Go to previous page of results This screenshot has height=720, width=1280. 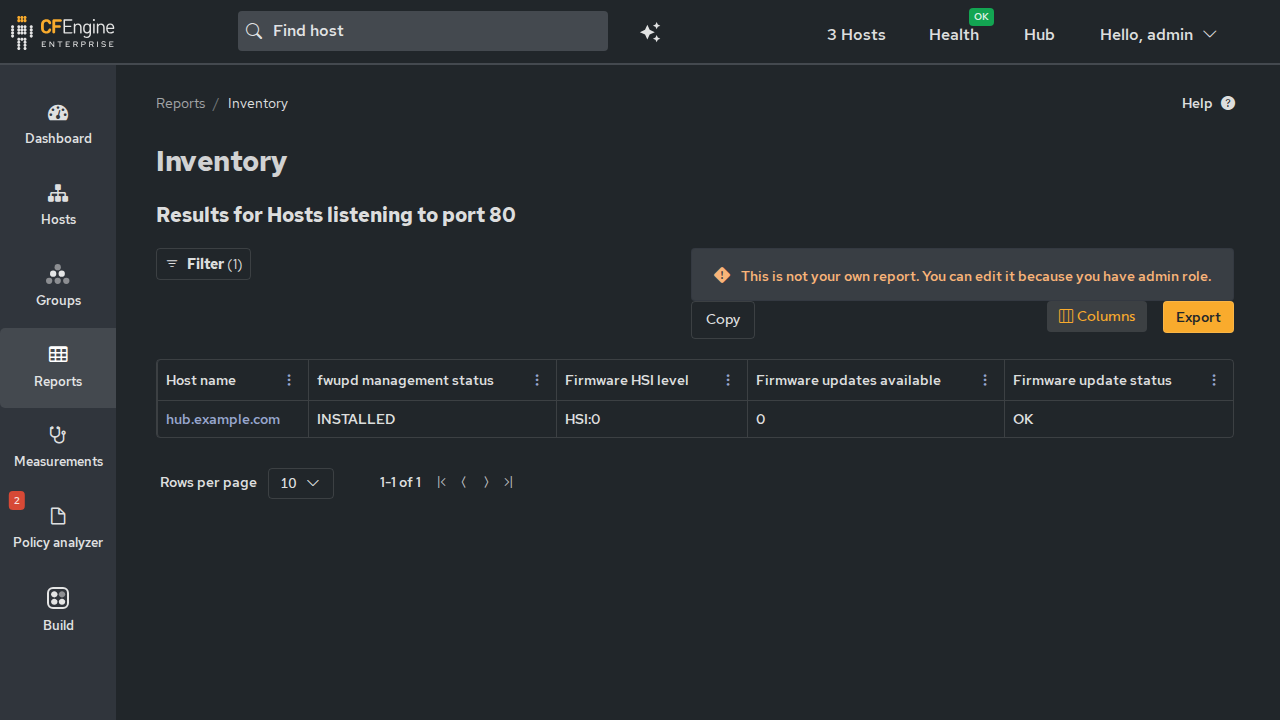click(x=464, y=482)
